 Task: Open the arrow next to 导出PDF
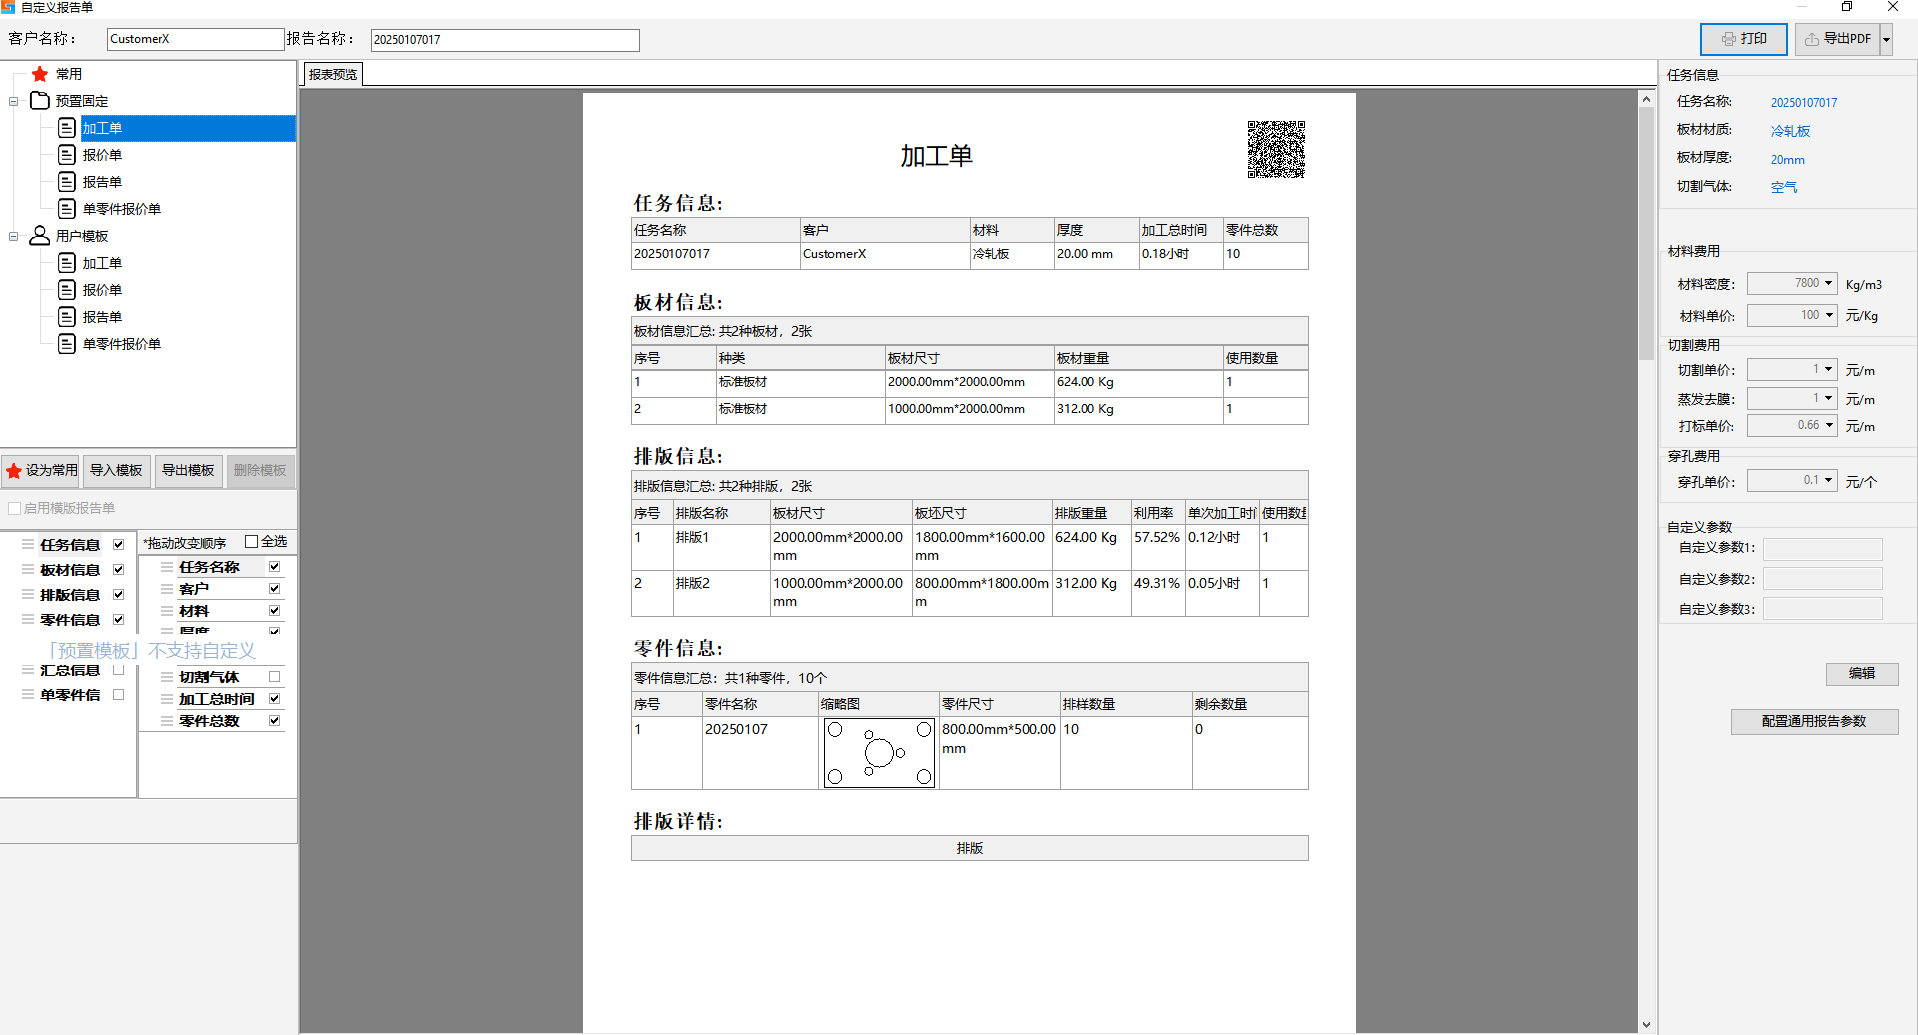pyautogui.click(x=1886, y=39)
